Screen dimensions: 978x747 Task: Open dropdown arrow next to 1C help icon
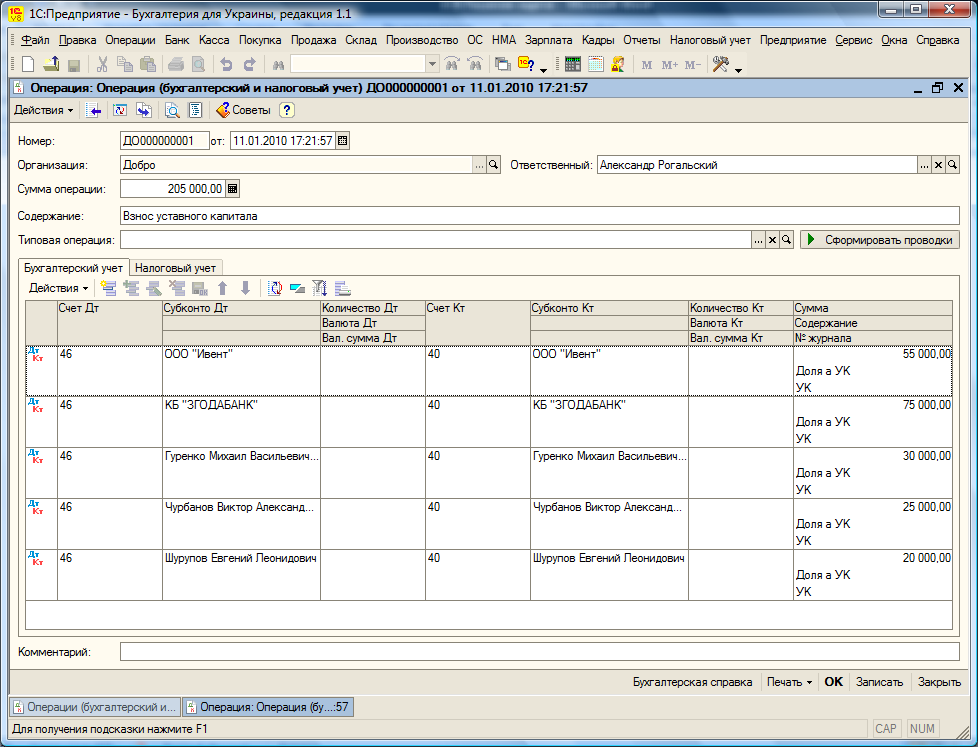click(x=543, y=69)
